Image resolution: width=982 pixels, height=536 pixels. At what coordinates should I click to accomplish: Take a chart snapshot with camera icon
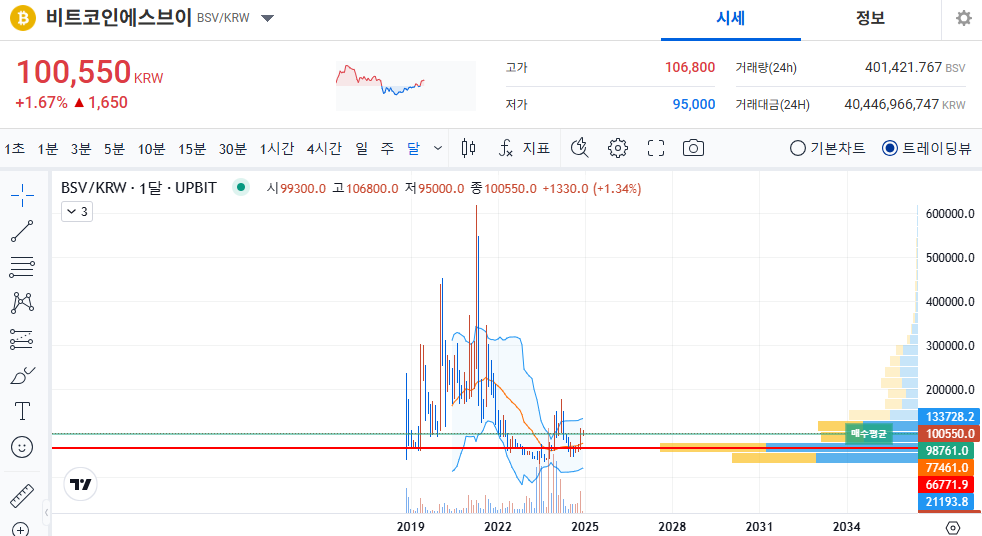click(693, 148)
